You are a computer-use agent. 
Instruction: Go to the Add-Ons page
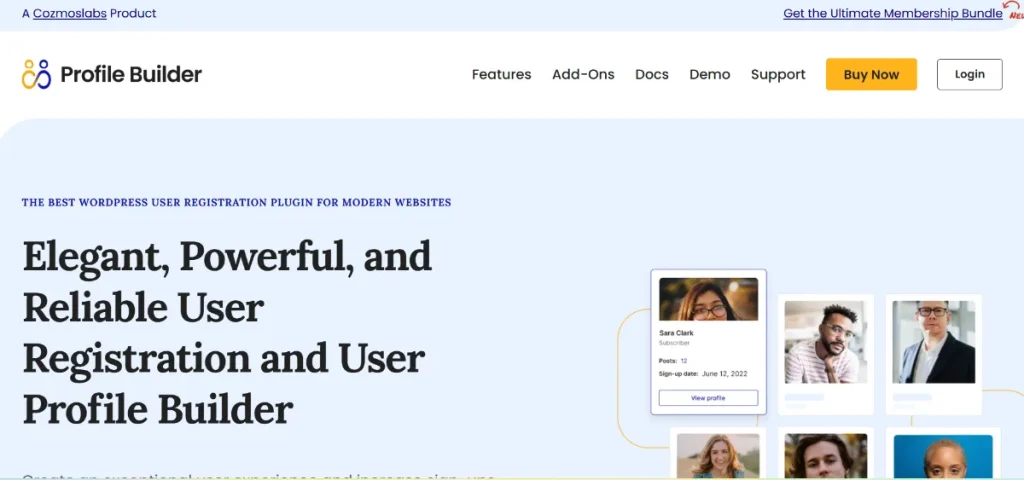pos(583,74)
